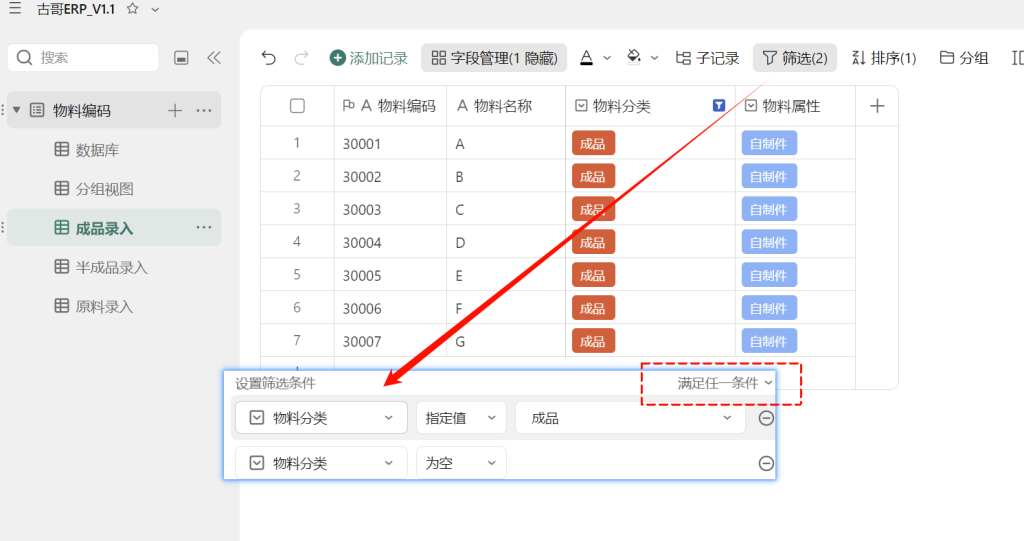Viewport: 1024px width, 541px height.
Task: Click the 搜索 search field
Action: [x=83, y=57]
